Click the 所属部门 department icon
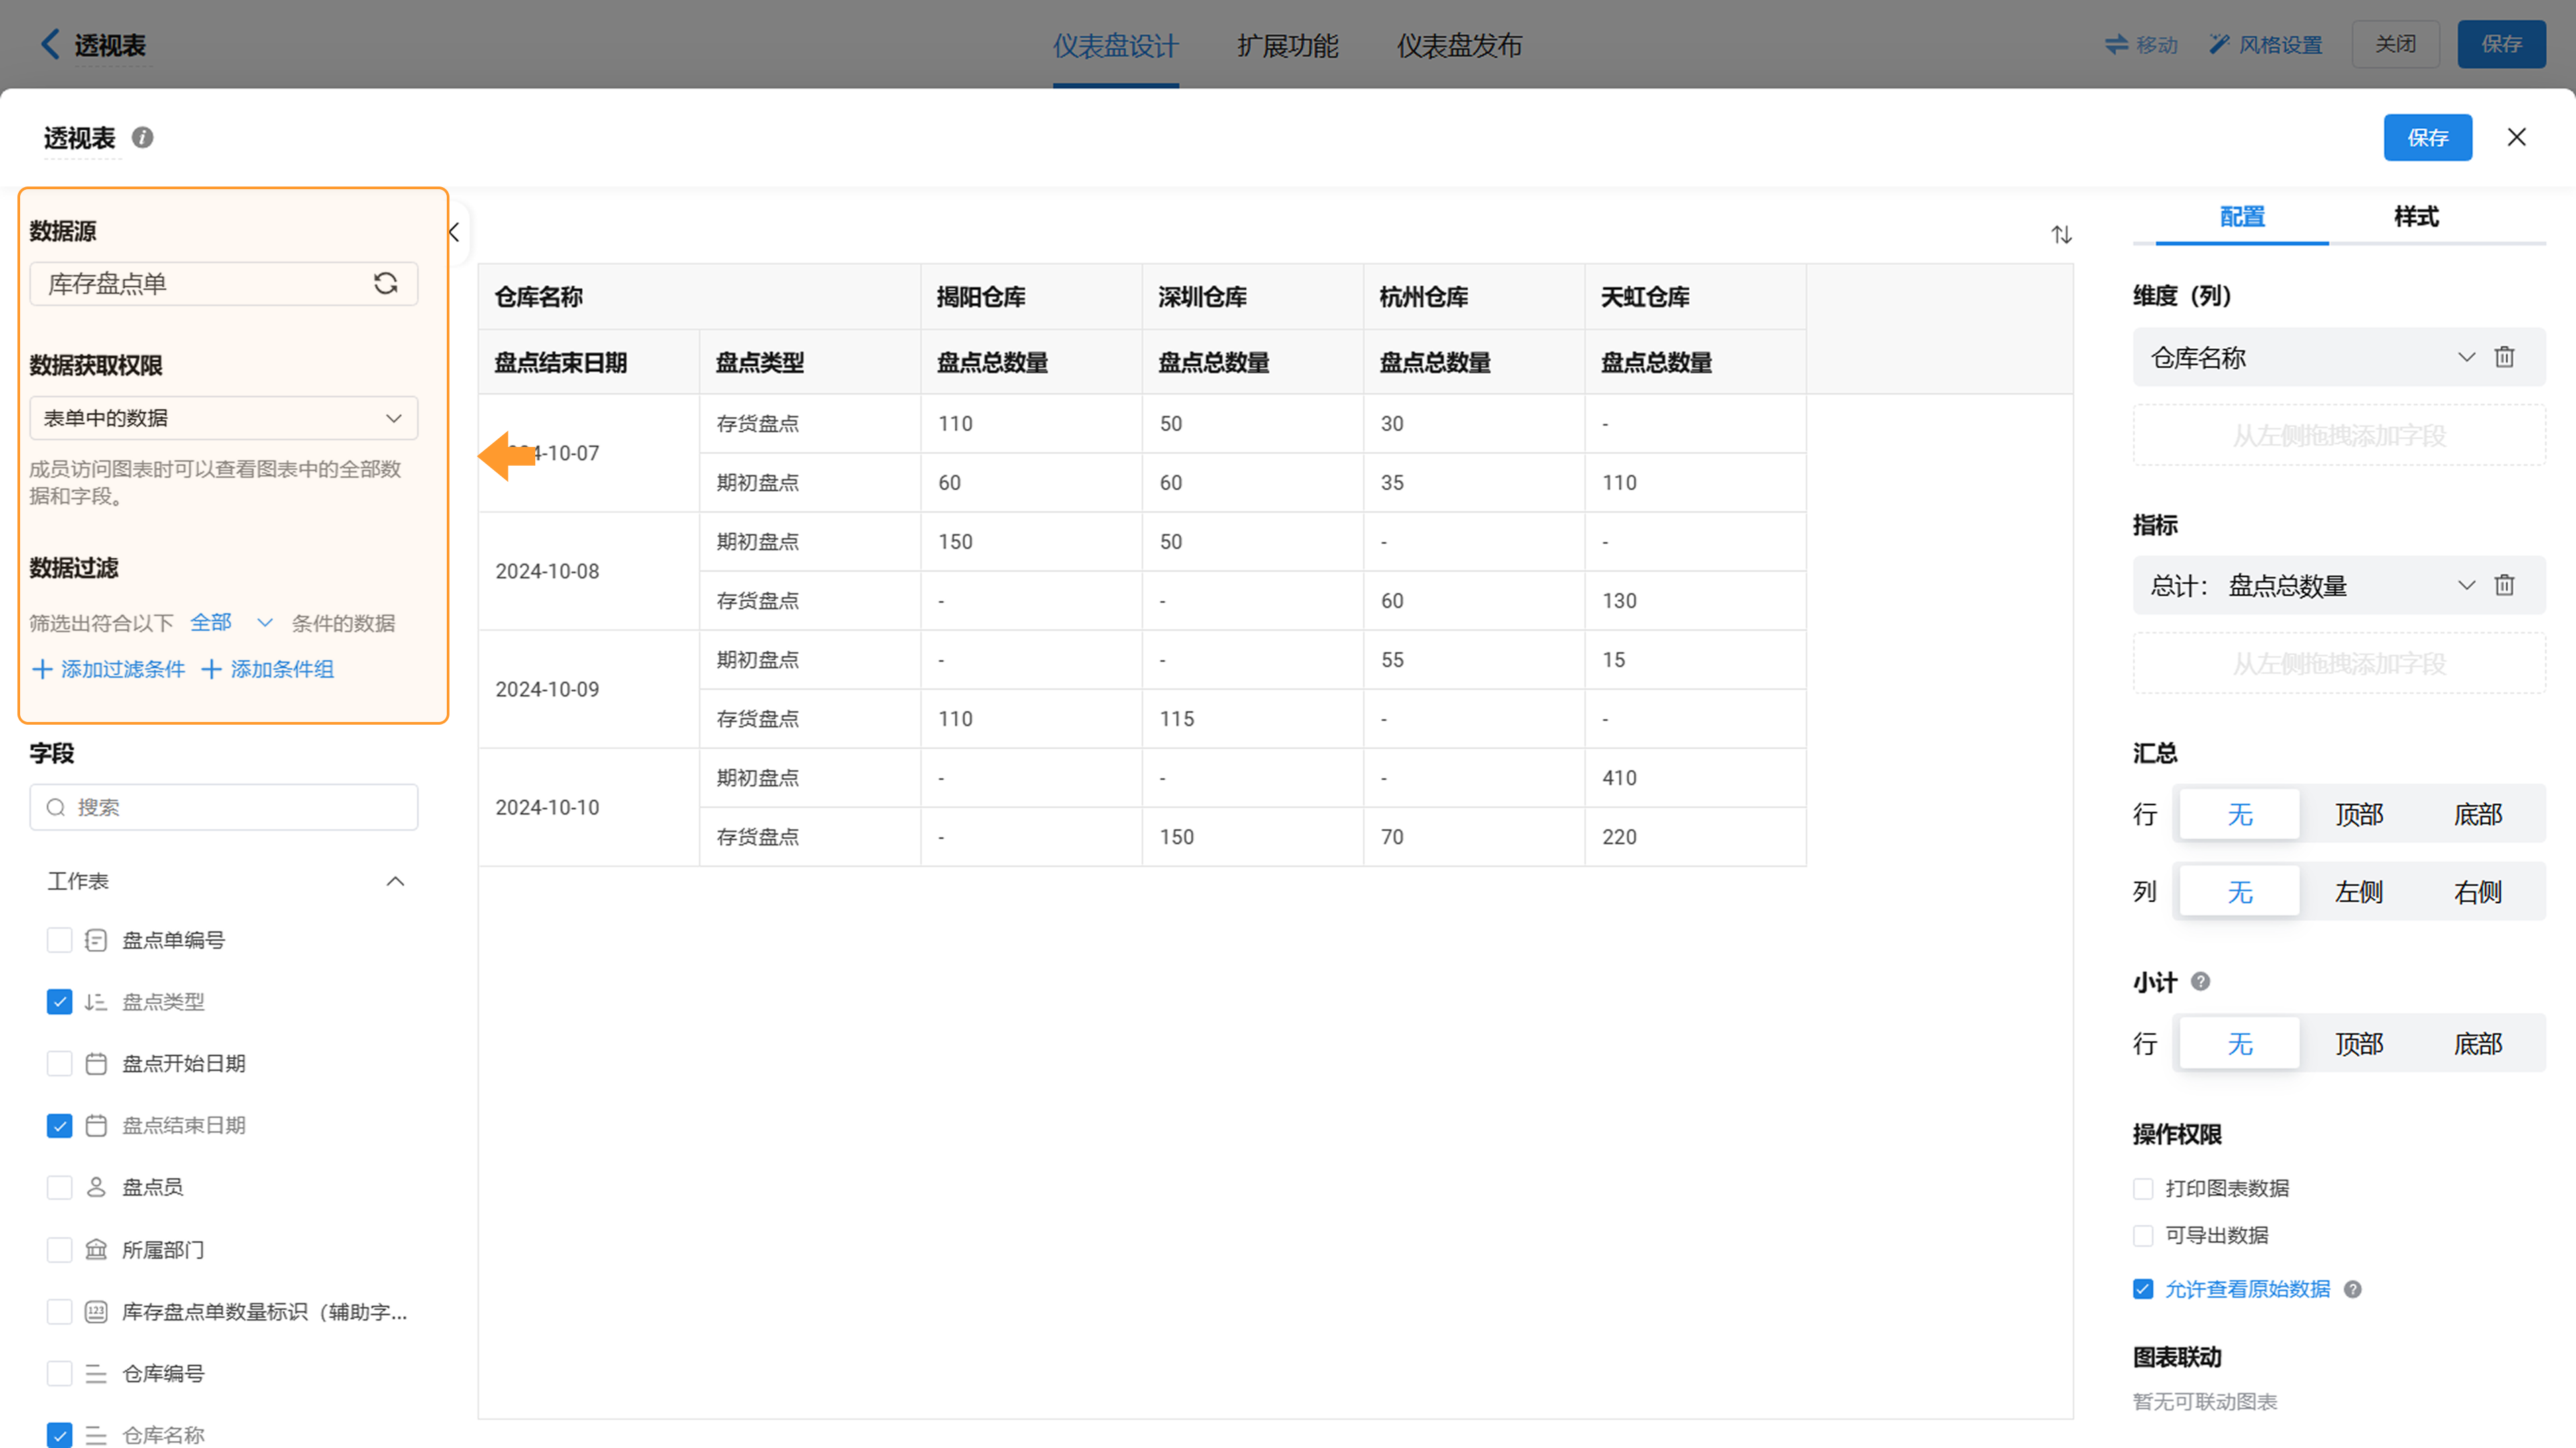This screenshot has width=2576, height=1448. (96, 1249)
